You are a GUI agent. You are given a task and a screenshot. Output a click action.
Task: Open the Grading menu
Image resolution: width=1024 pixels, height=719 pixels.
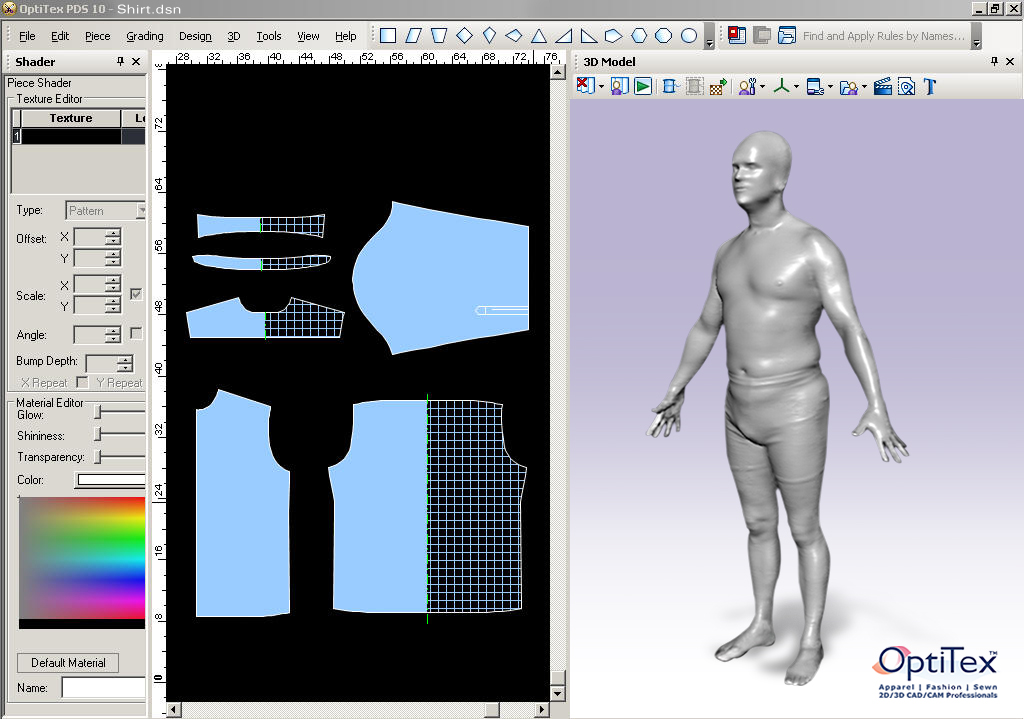point(144,35)
